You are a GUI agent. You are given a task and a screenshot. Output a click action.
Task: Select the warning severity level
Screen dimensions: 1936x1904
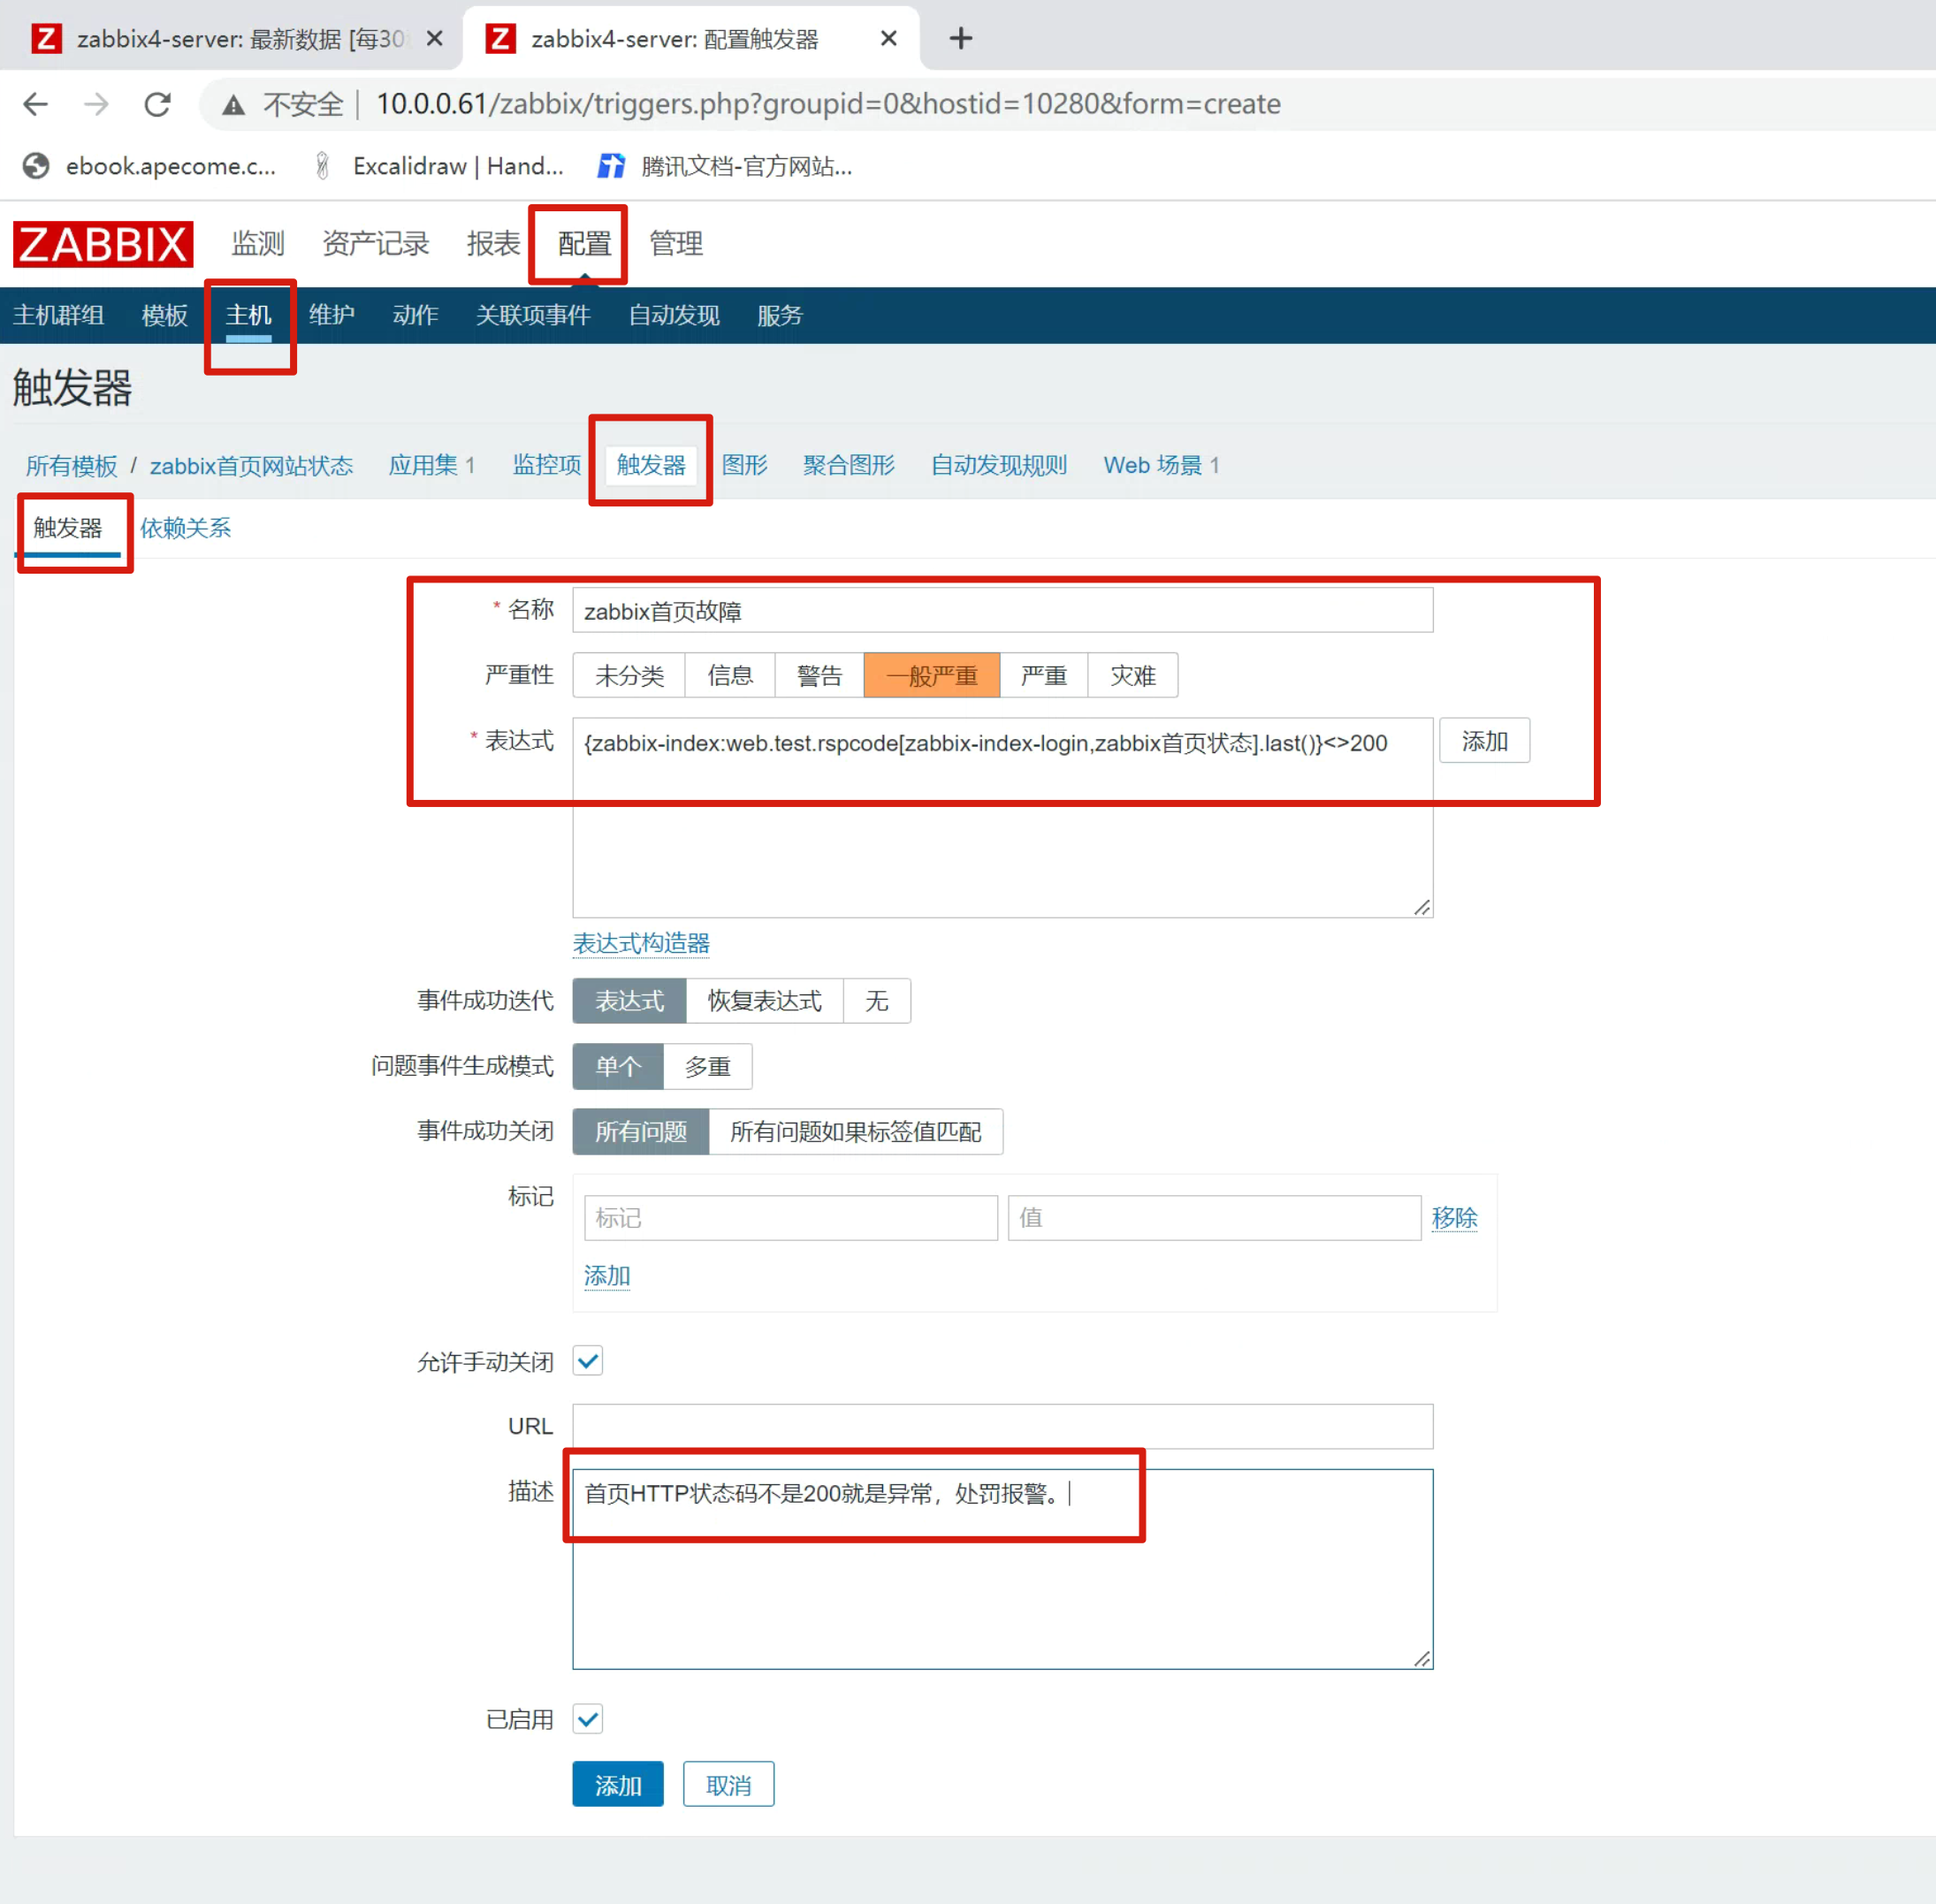pyautogui.click(x=819, y=676)
